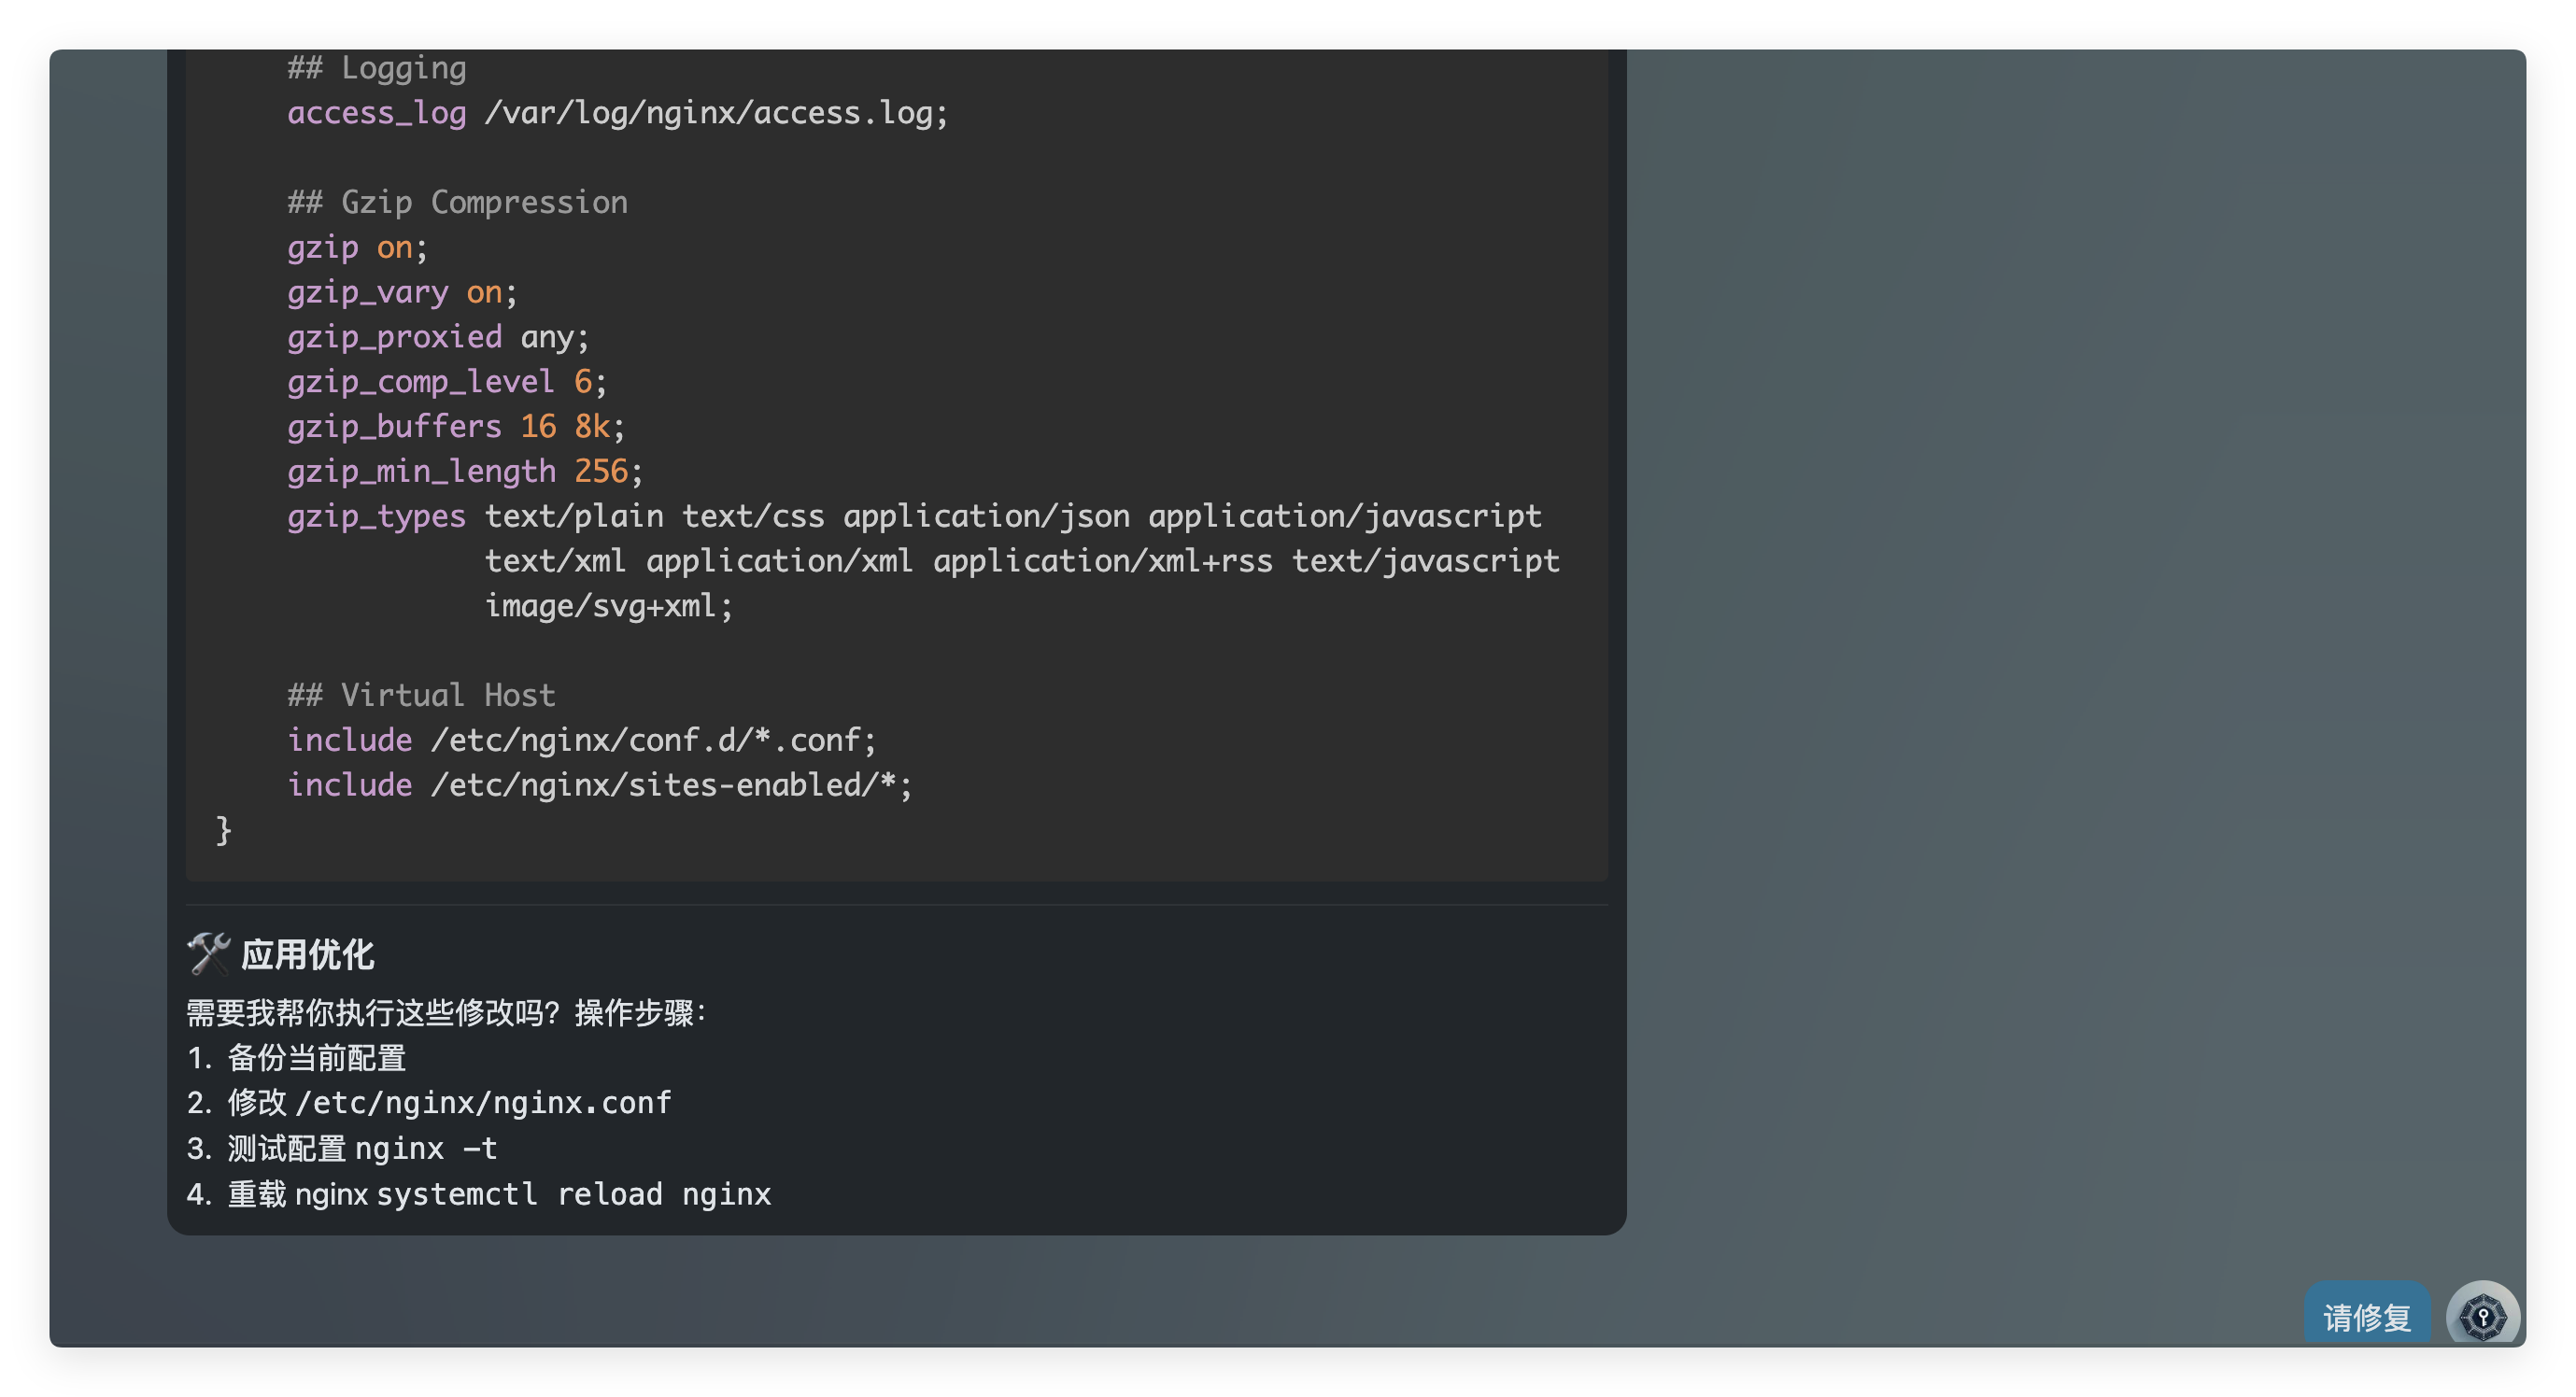Click the key avatar icon
Image resolution: width=2576 pixels, height=1397 pixels.
click(2482, 1316)
